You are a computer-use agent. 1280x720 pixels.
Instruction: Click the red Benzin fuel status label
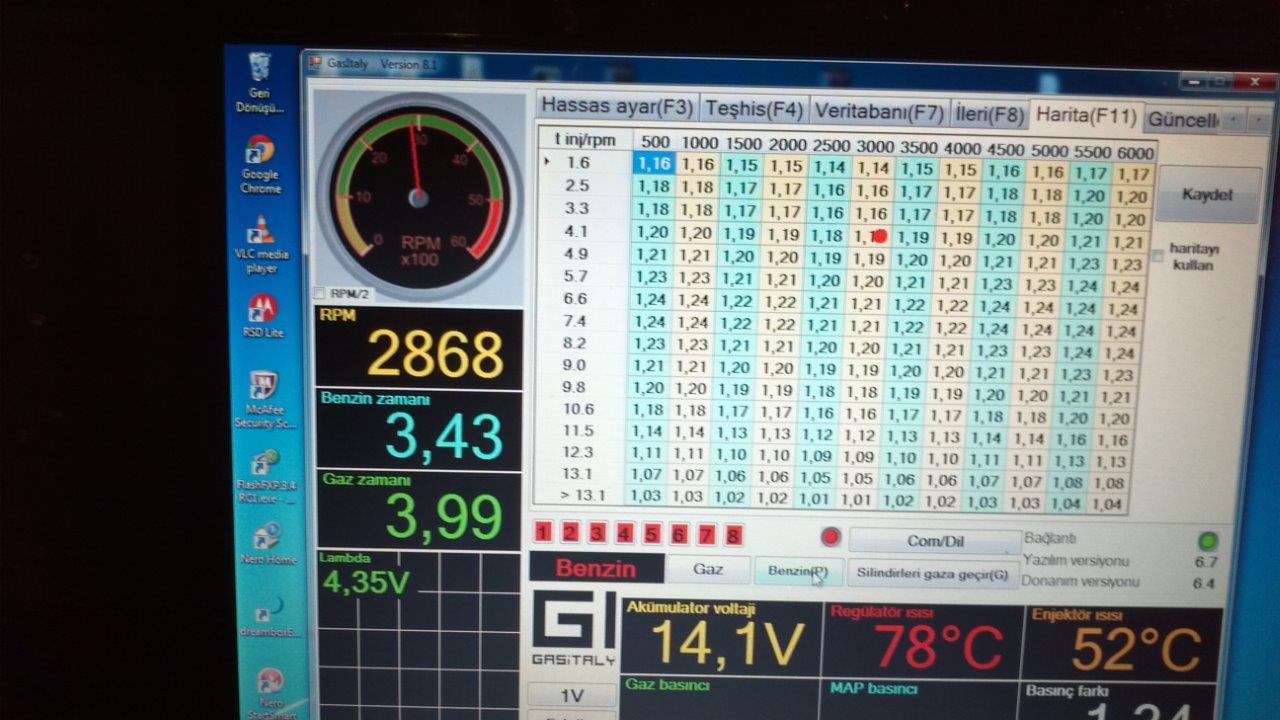(x=596, y=568)
